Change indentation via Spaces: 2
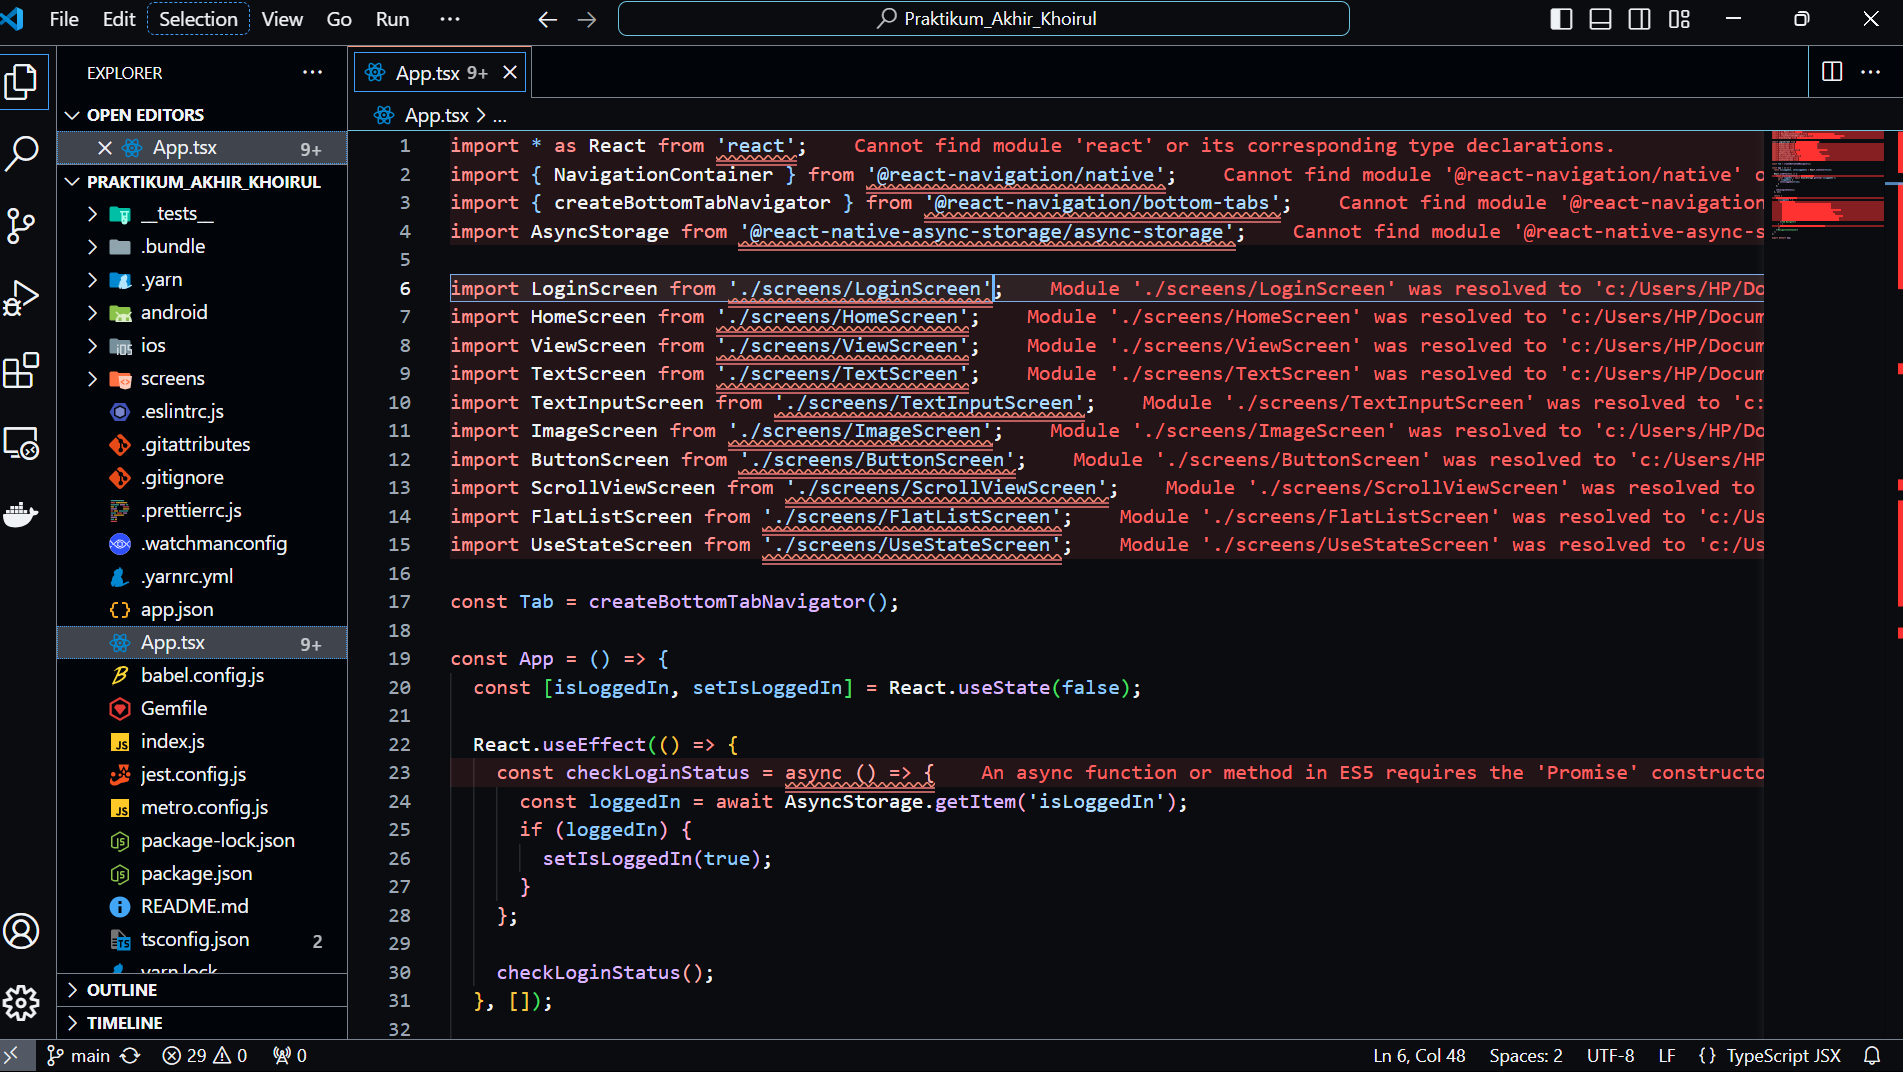 tap(1526, 1055)
